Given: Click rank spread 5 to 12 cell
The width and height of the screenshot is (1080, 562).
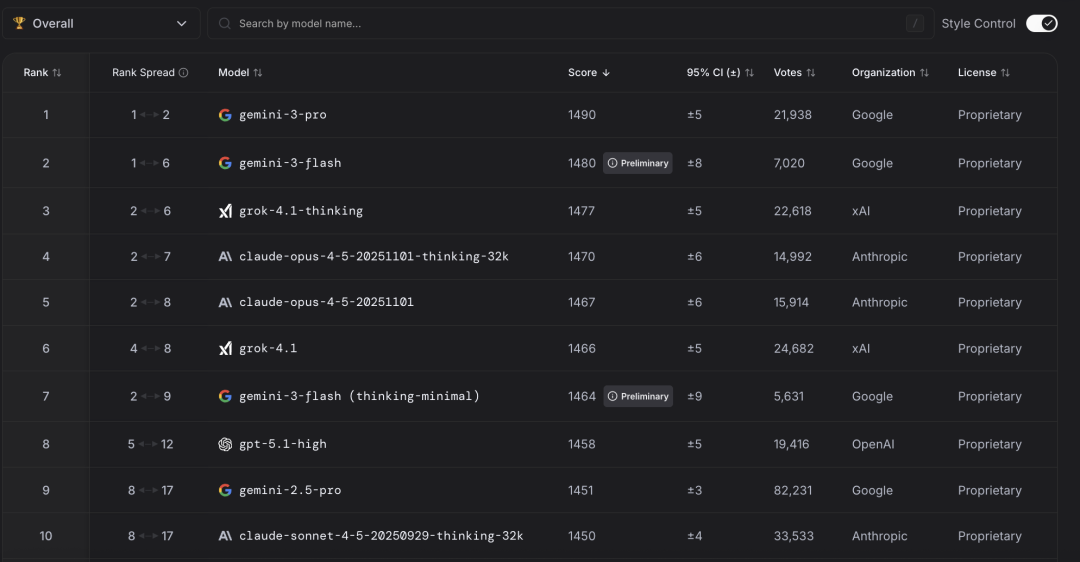Looking at the screenshot, I should 150,444.
